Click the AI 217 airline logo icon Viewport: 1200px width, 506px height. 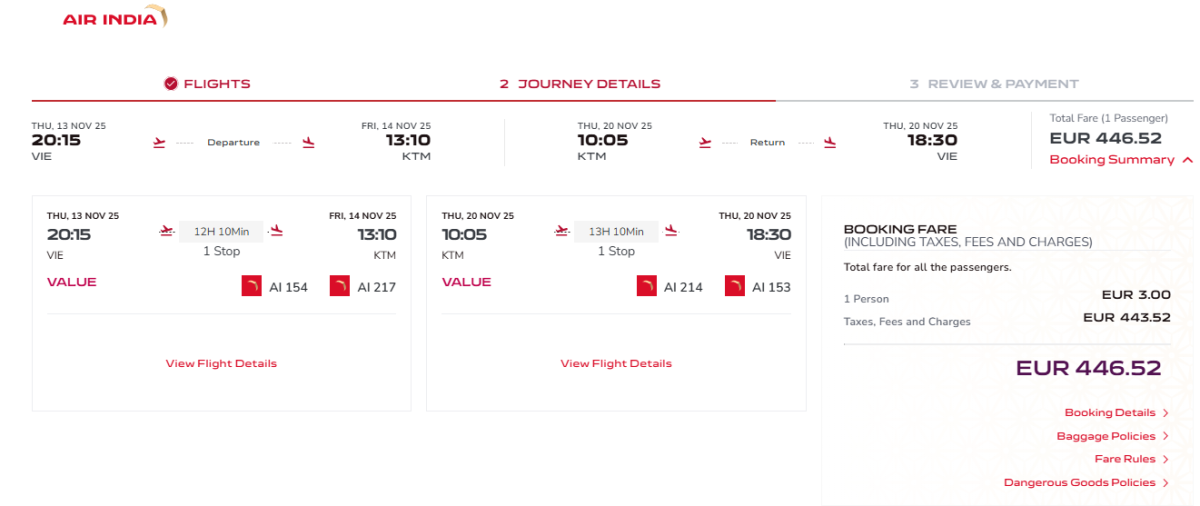point(340,287)
